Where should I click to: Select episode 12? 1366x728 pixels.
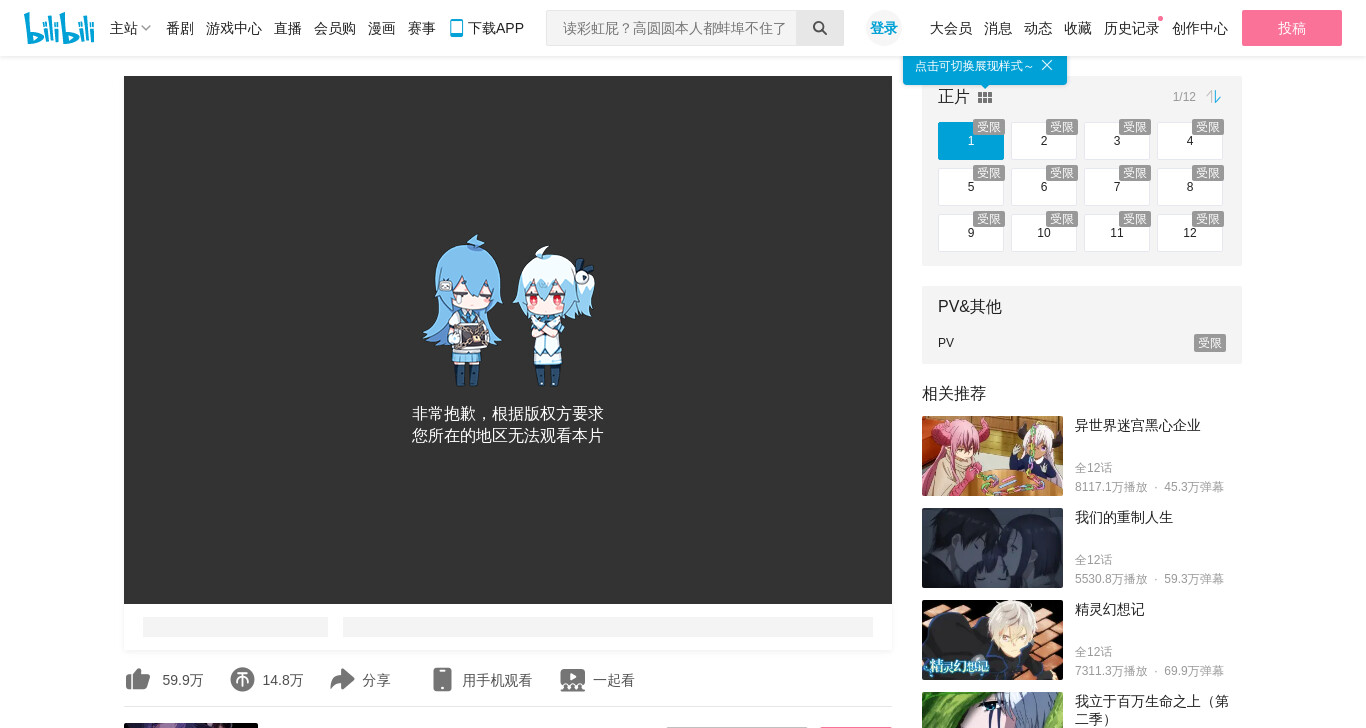[x=1190, y=233]
